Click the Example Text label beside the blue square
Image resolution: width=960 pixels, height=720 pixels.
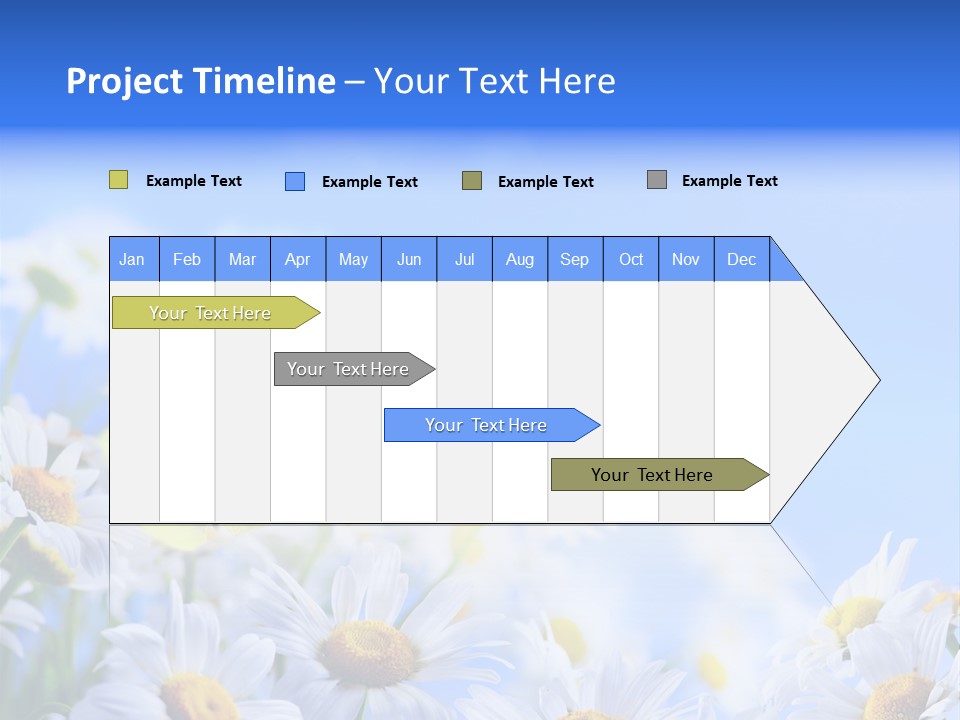pos(369,182)
